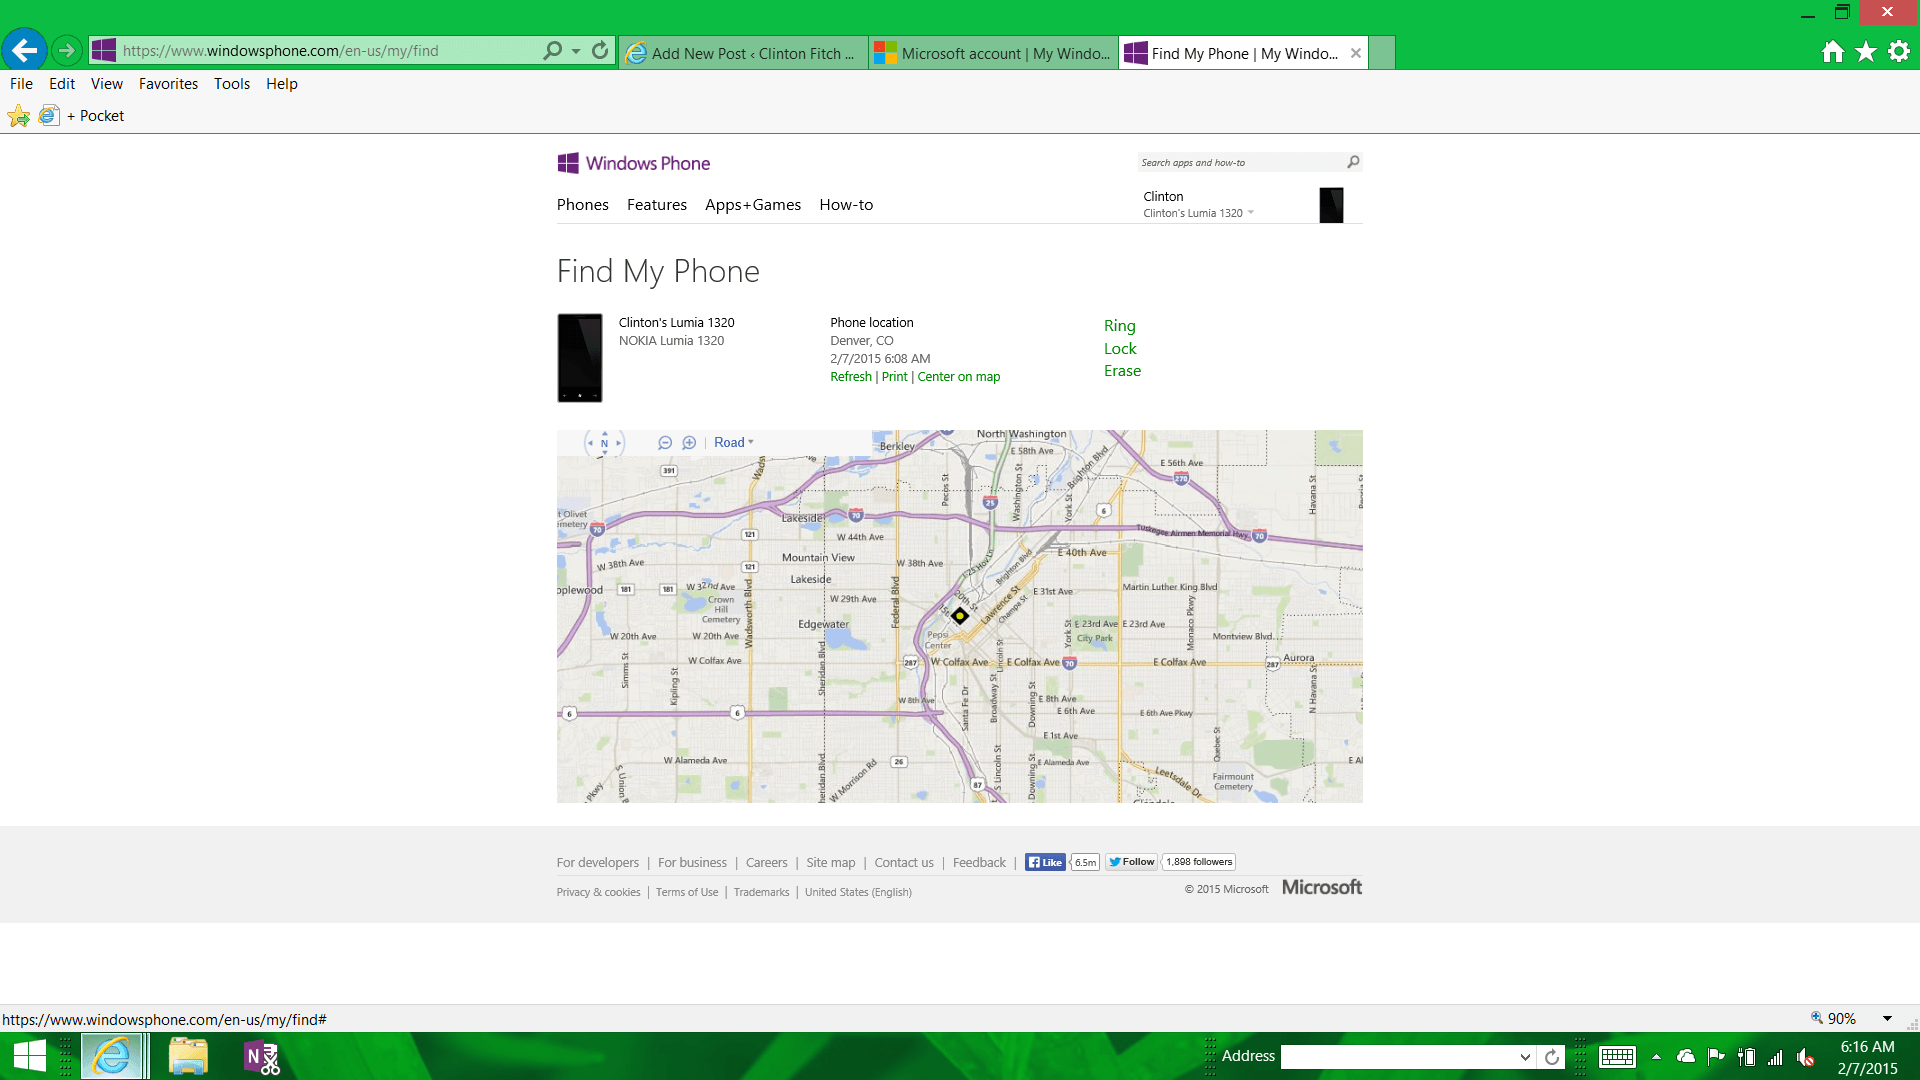Click the + Pocket bookmarklet

(84, 116)
